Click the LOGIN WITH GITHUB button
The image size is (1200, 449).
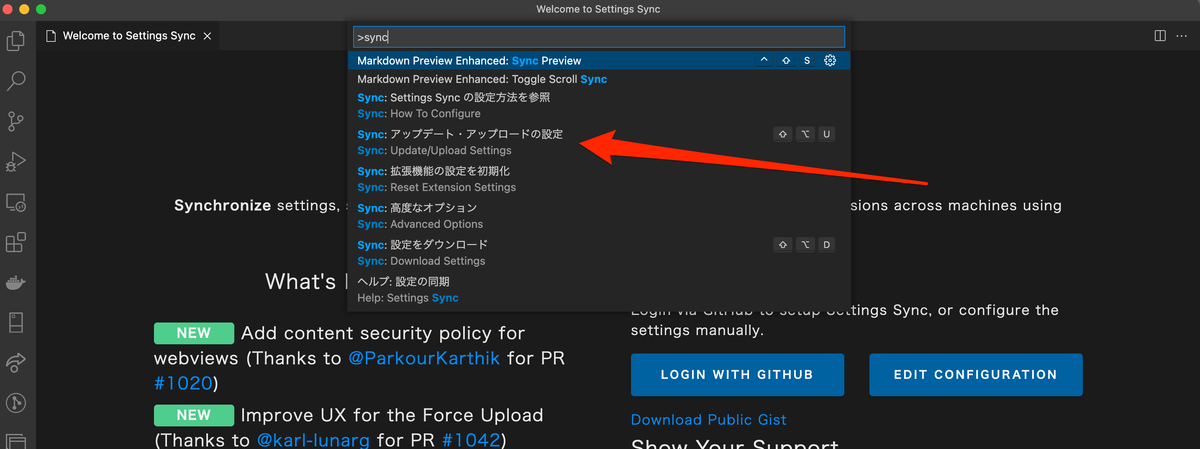(x=737, y=375)
